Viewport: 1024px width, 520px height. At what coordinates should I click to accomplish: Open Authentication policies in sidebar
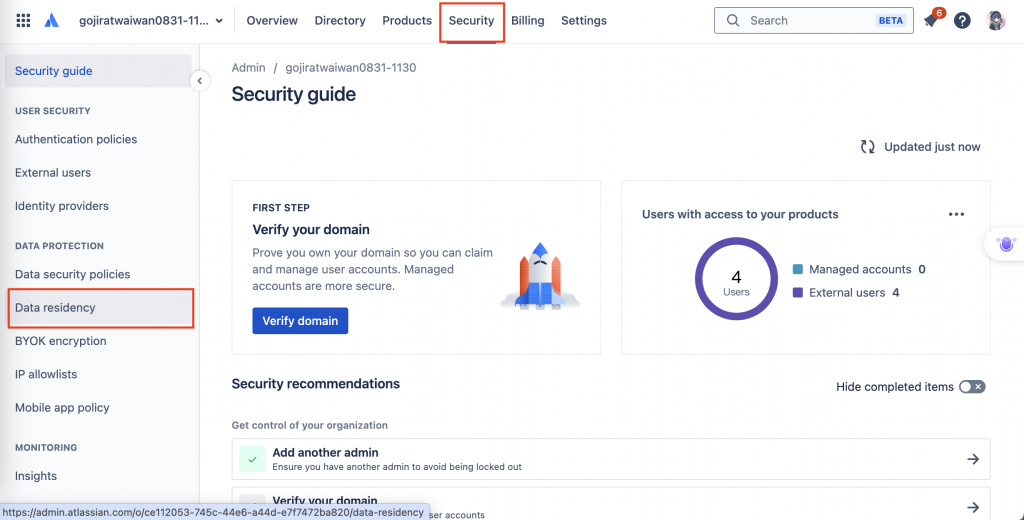click(76, 140)
